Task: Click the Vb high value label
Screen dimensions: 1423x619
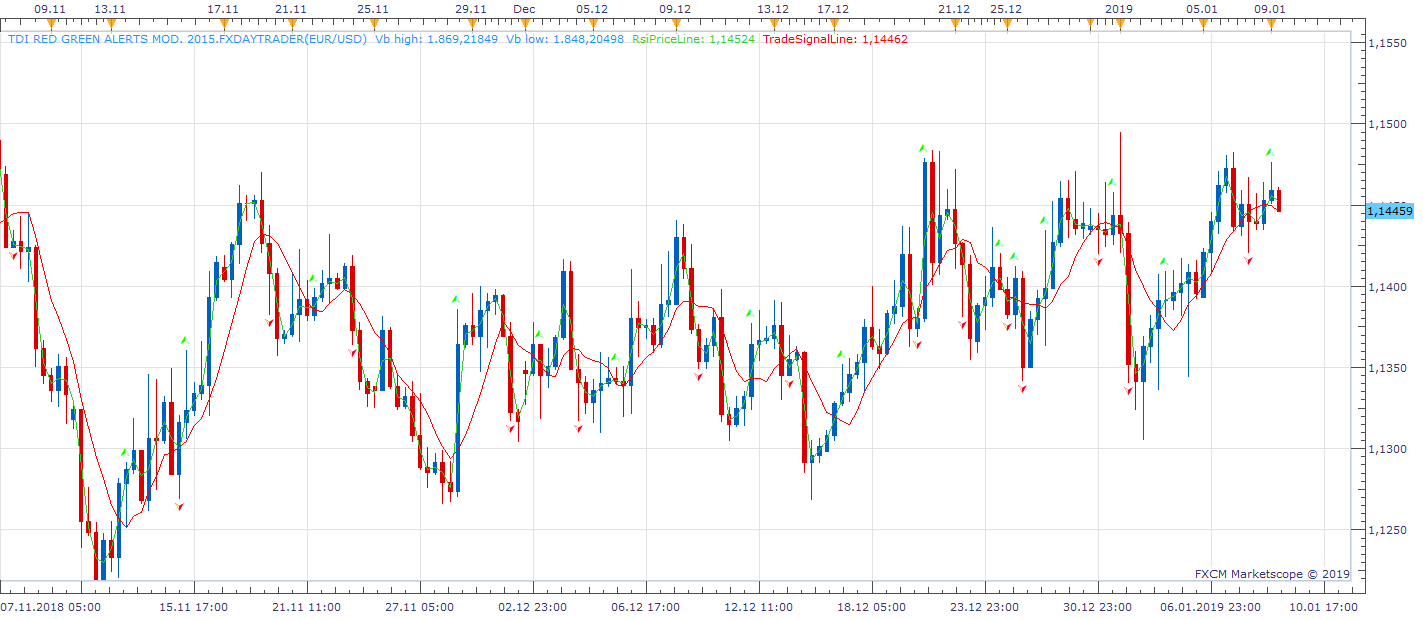Action: click(437, 40)
